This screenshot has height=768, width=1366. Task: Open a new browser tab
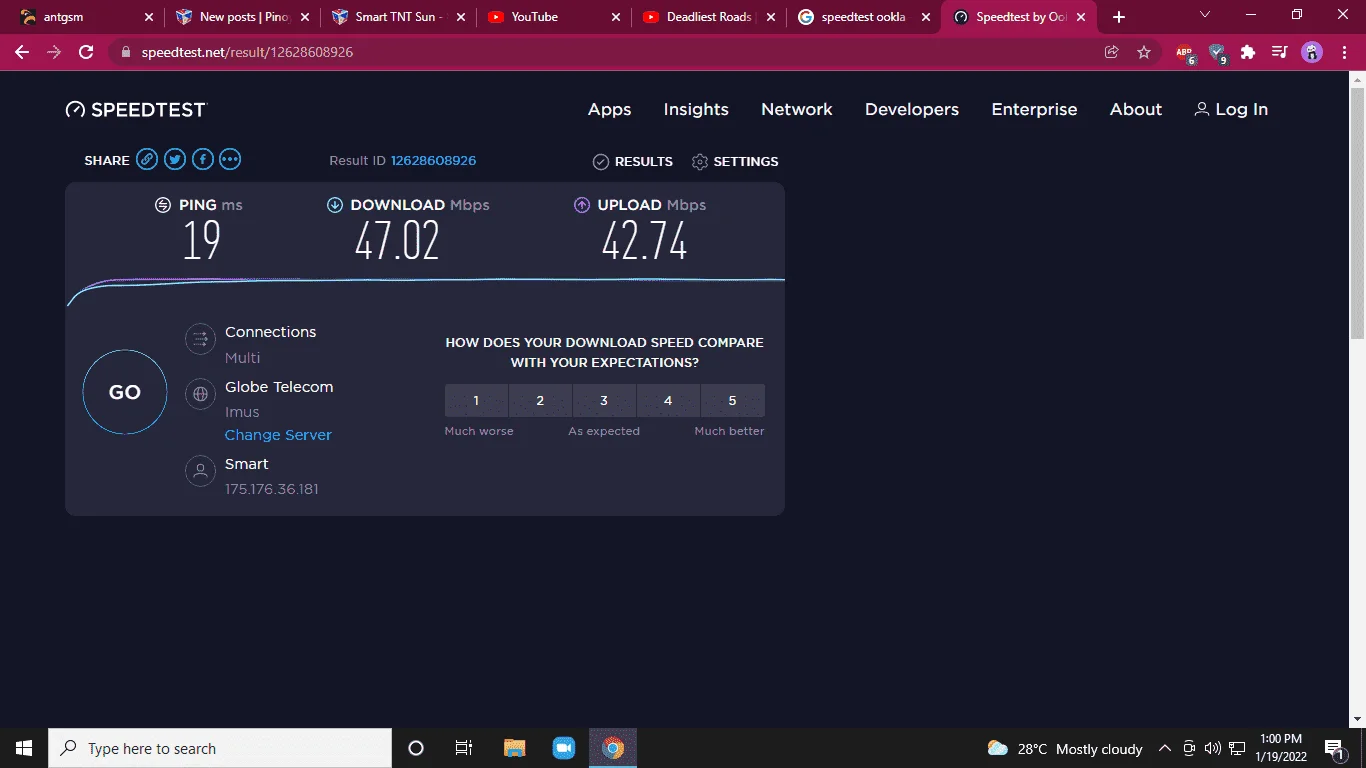click(1119, 17)
